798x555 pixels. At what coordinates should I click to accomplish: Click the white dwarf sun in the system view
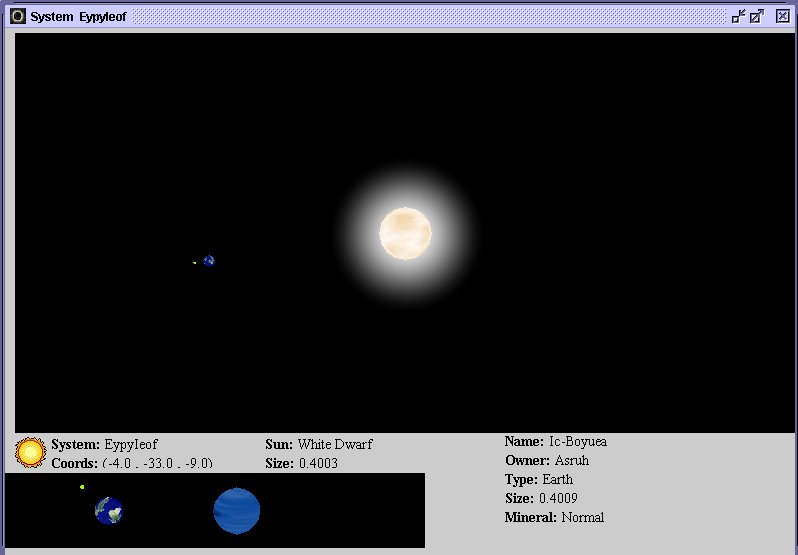click(x=405, y=233)
